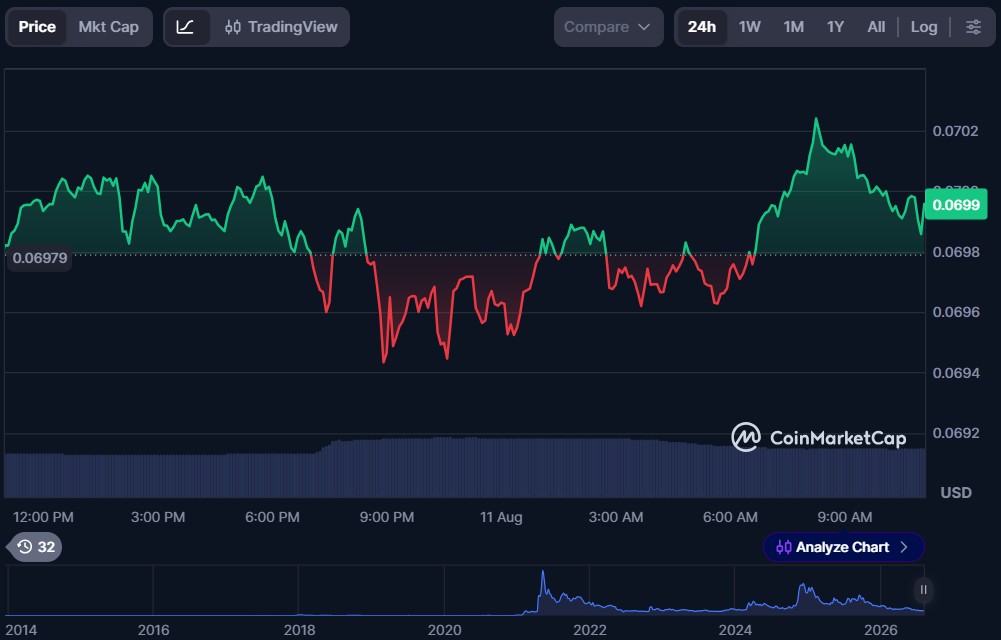Image resolution: width=1001 pixels, height=640 pixels.
Task: Click the TradingView candlestick icon
Action: click(233, 27)
